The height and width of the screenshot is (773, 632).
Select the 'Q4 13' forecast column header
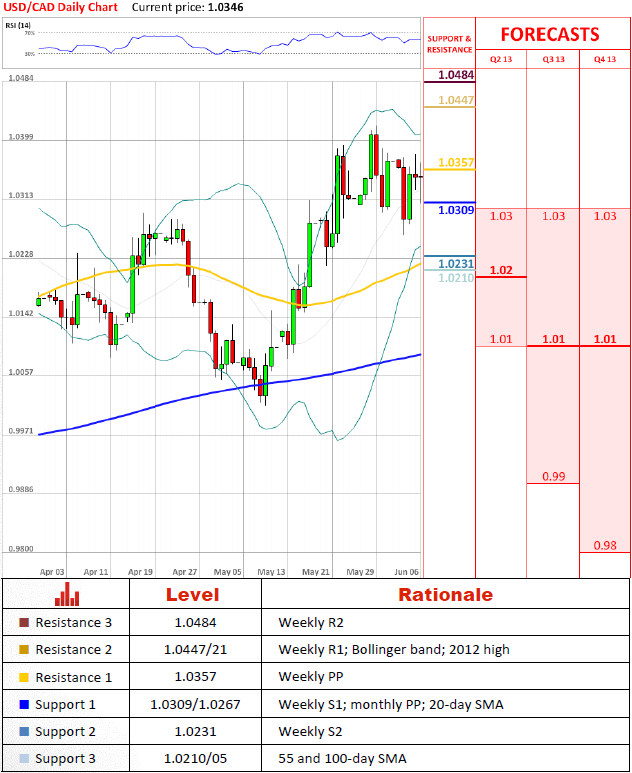[x=605, y=59]
